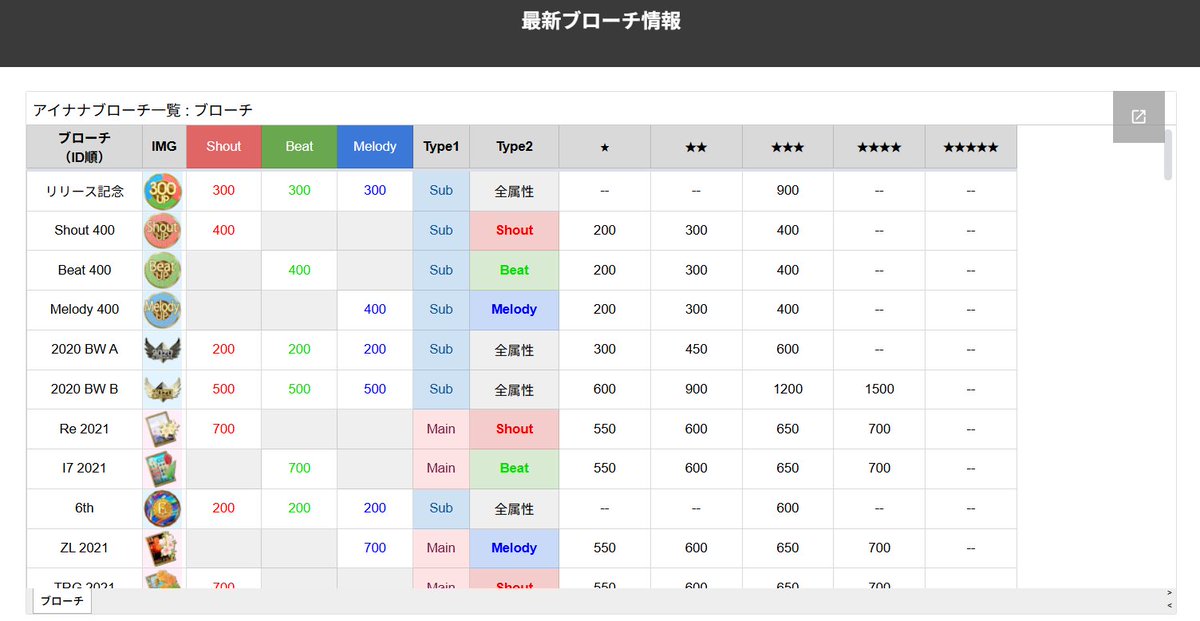Select the 2020 BW B white wings icon
Viewport: 1200px width, 621px height.
point(163,389)
